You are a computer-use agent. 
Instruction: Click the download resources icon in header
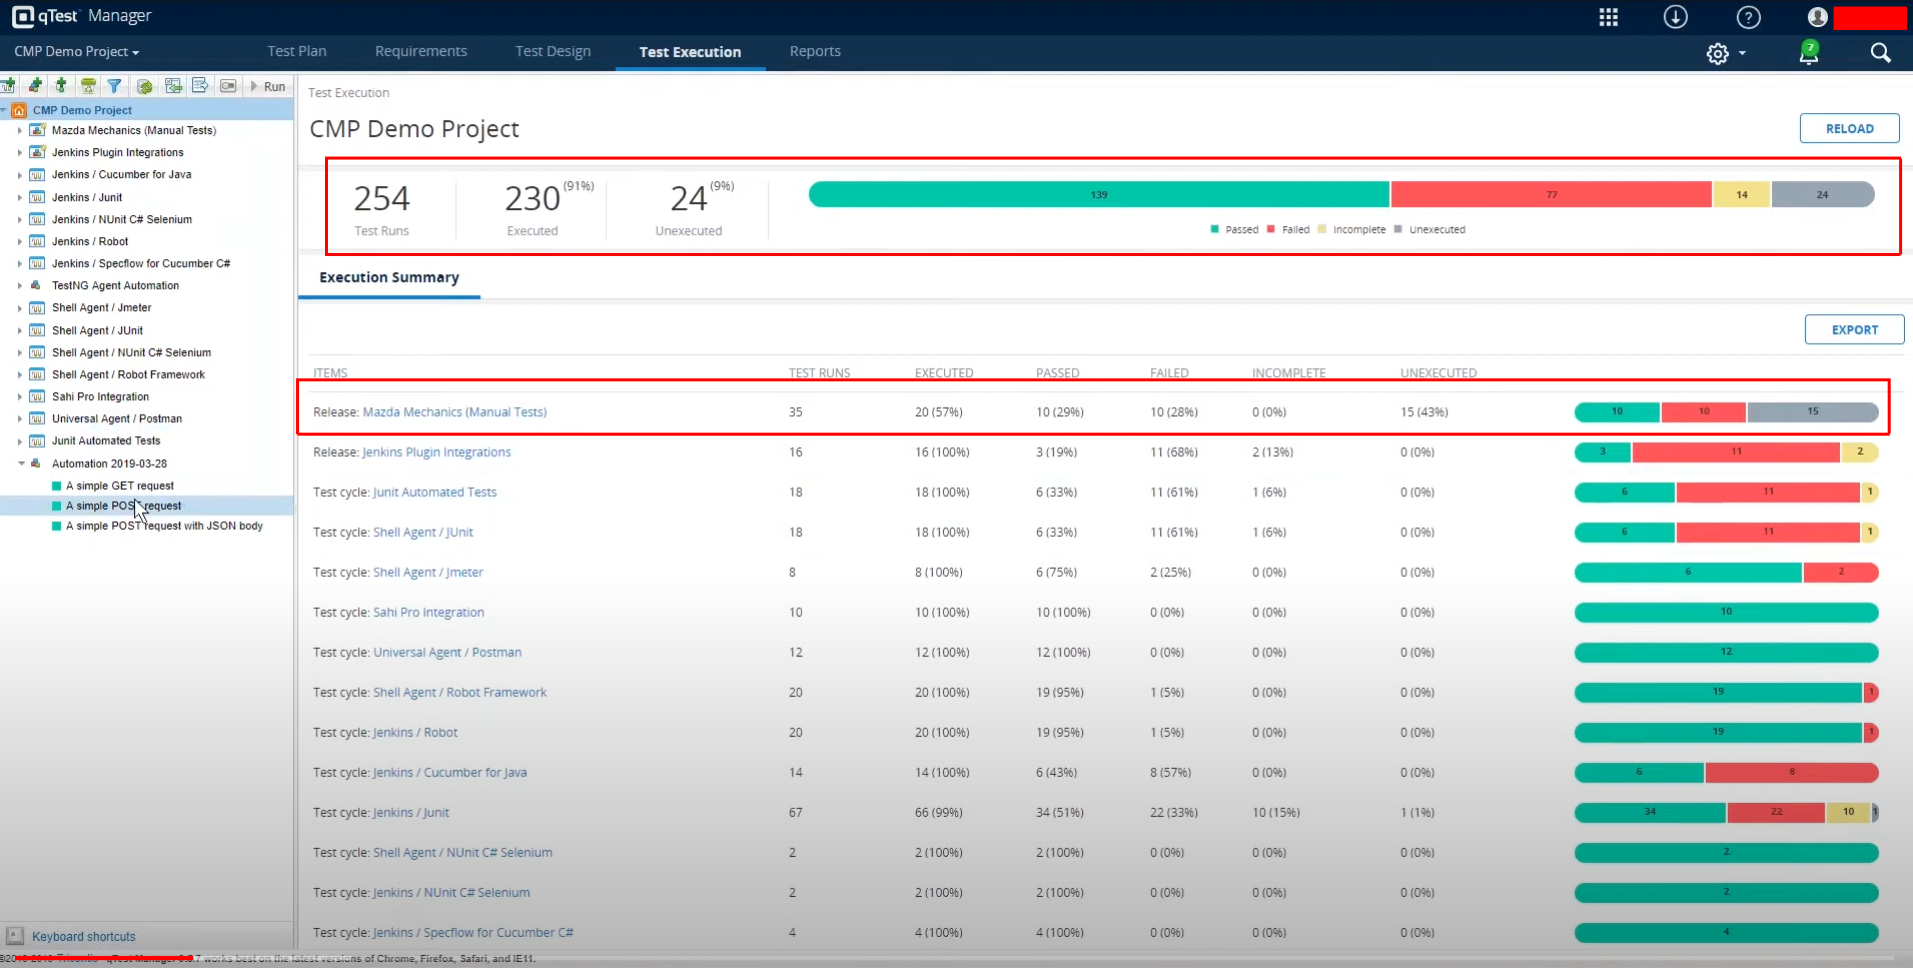pyautogui.click(x=1675, y=17)
